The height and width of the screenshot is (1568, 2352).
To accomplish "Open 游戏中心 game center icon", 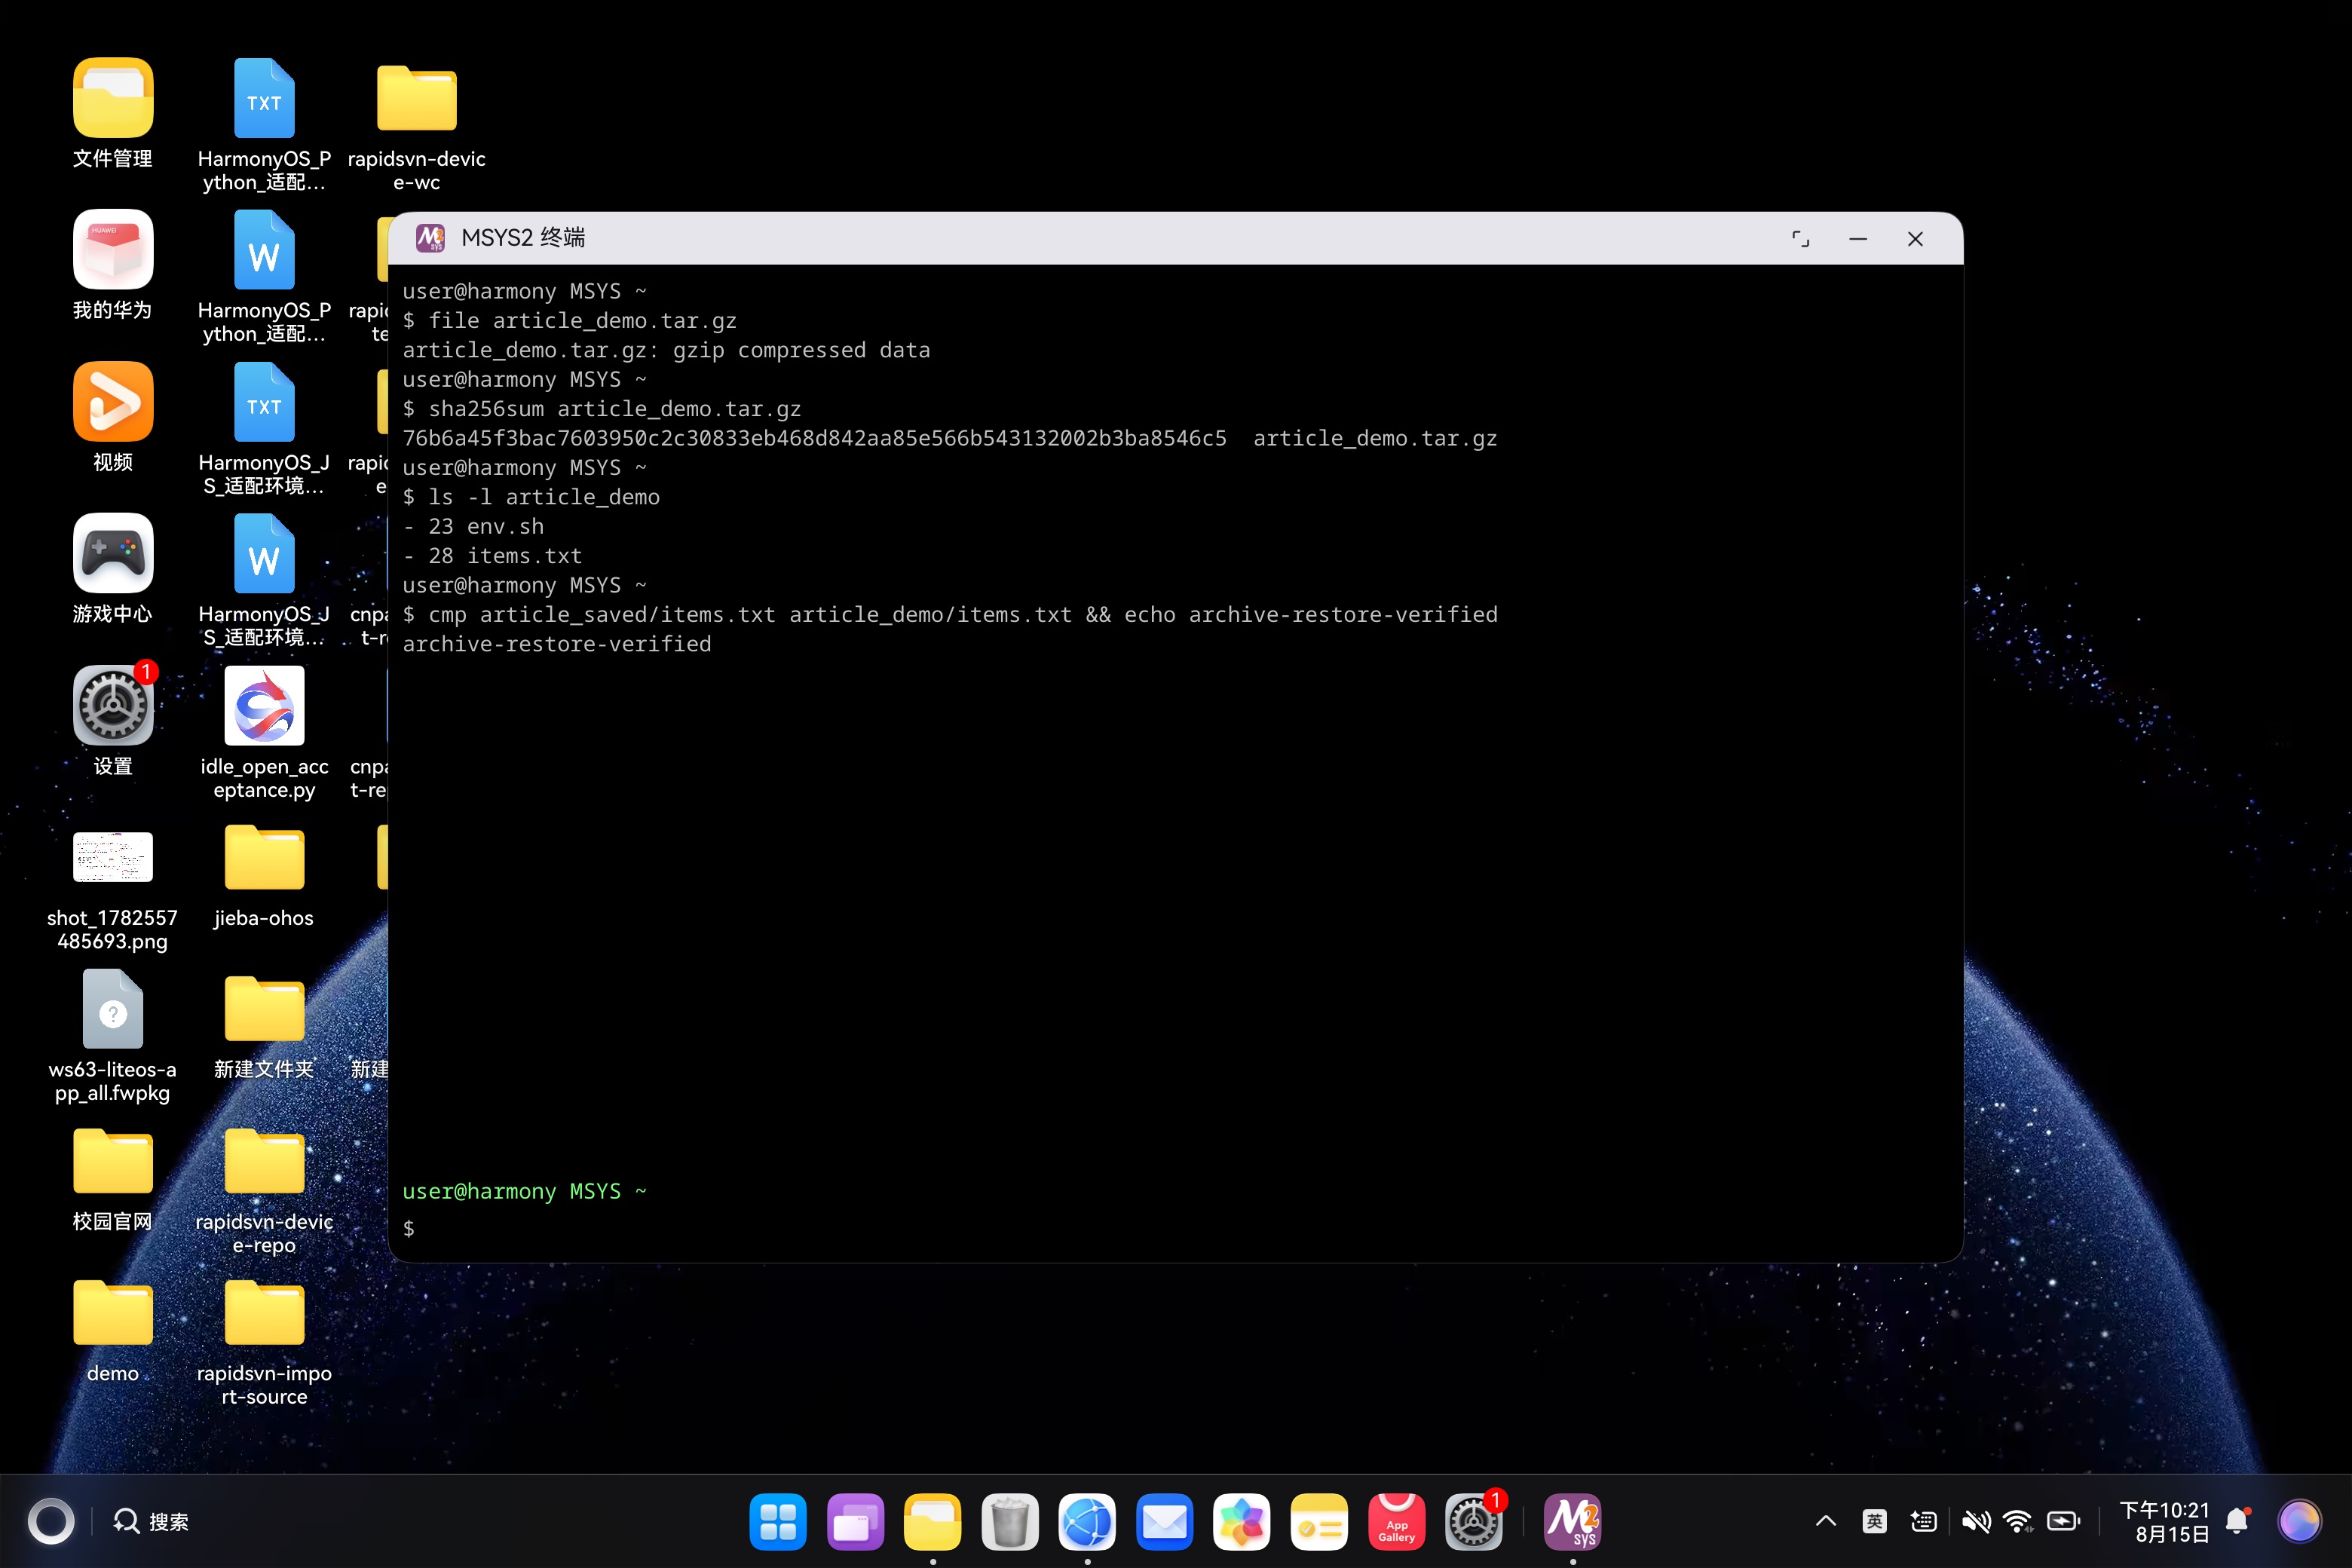I will click(113, 553).
